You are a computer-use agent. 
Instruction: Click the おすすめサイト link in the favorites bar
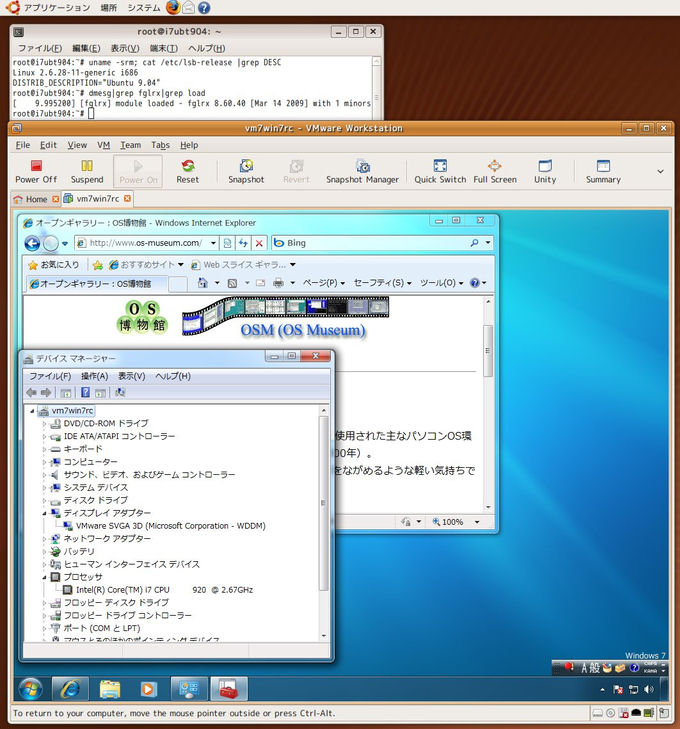(x=146, y=265)
